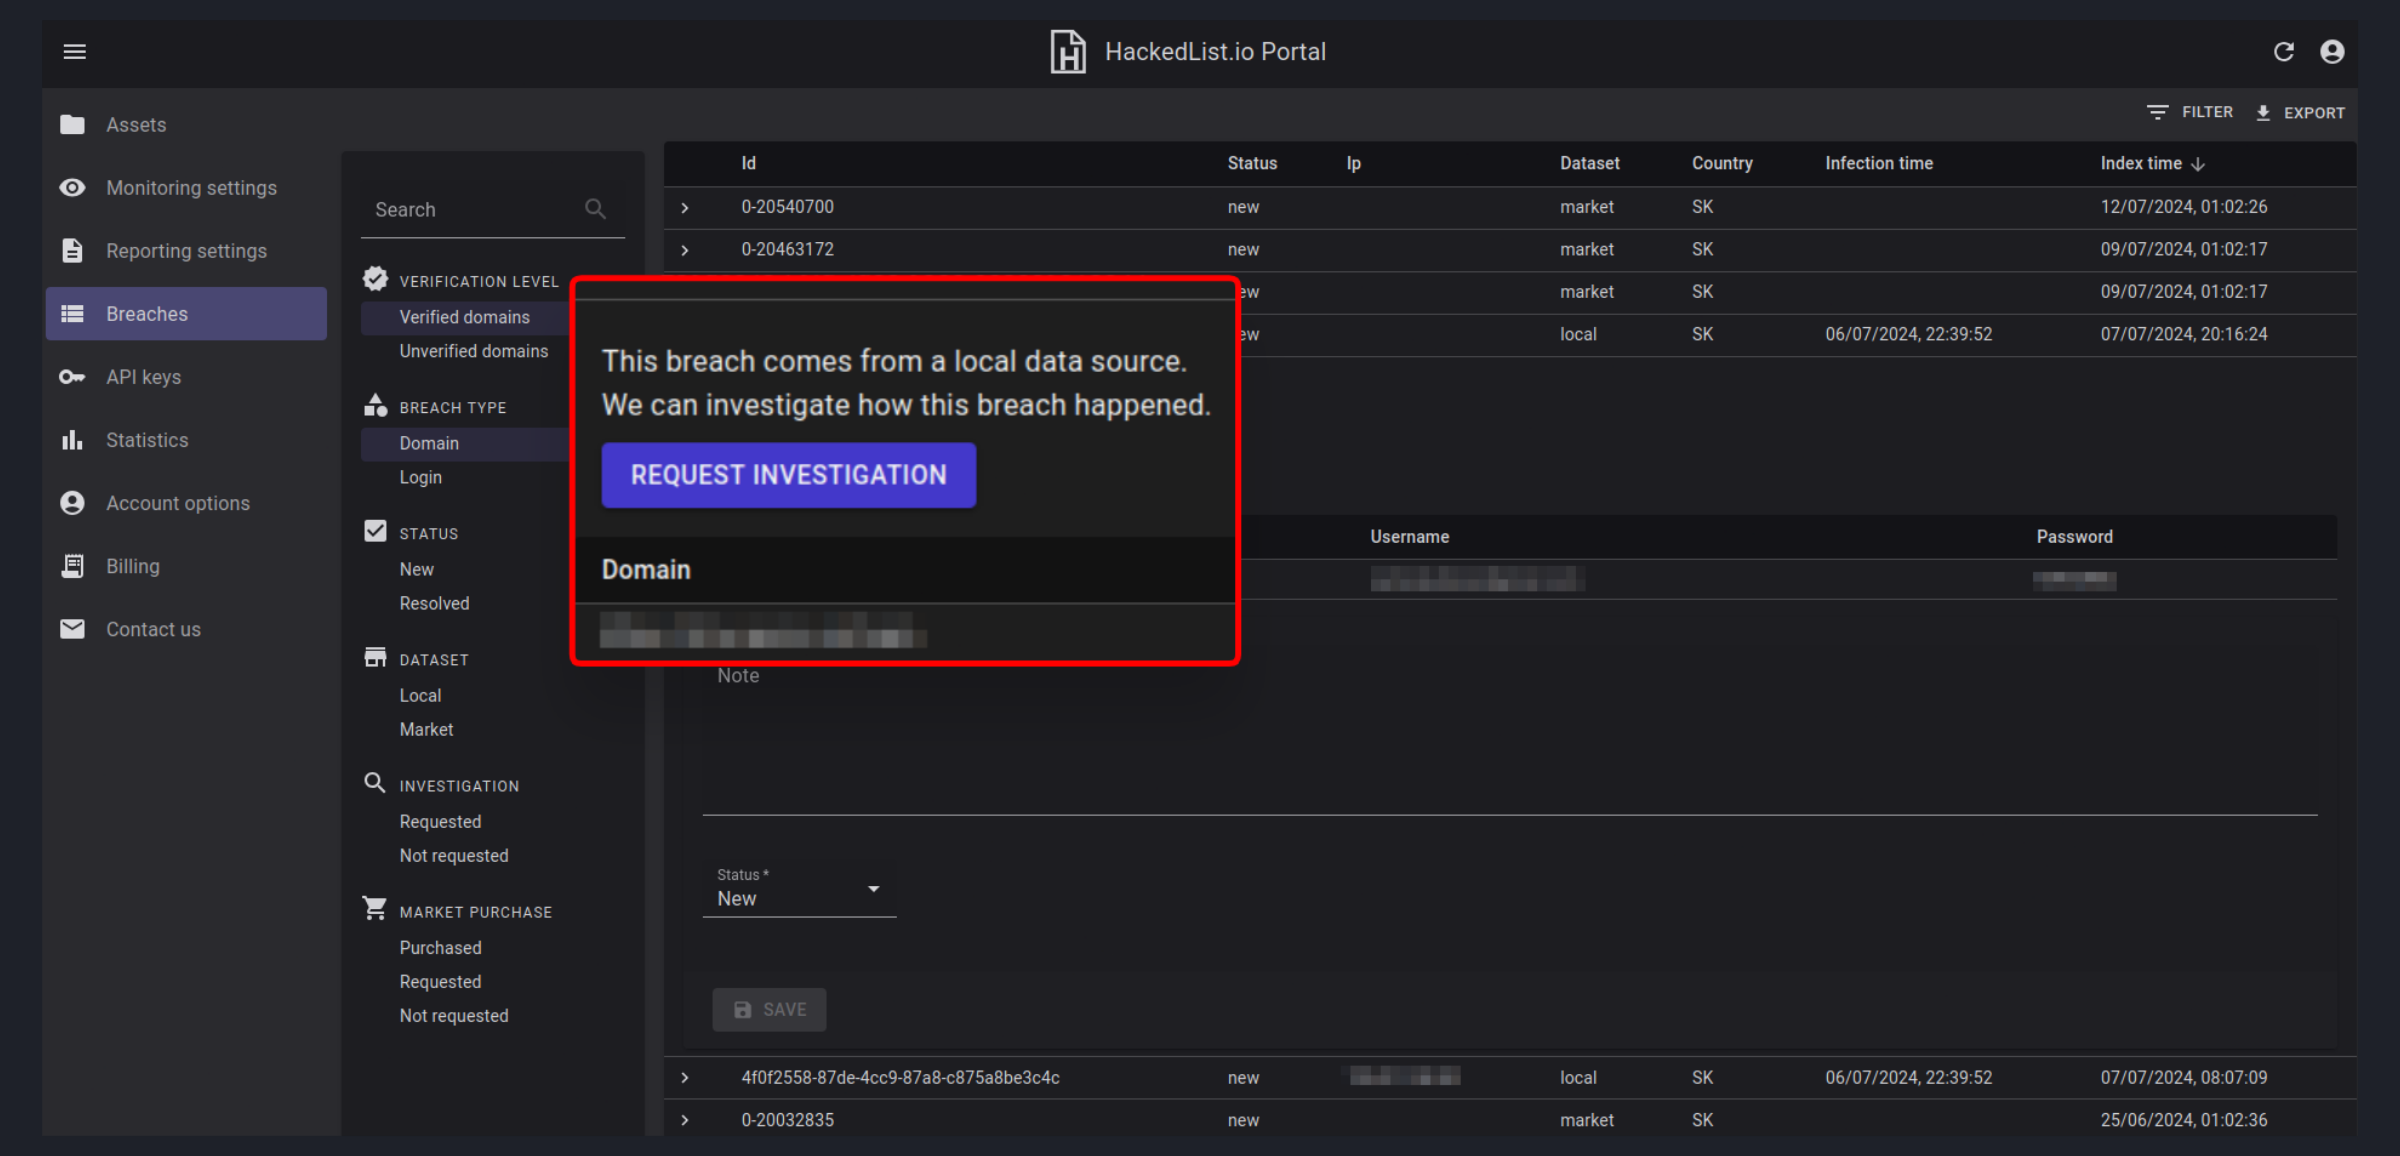Sort by Index time arrow icon
2400x1156 pixels.
pyautogui.click(x=2198, y=164)
